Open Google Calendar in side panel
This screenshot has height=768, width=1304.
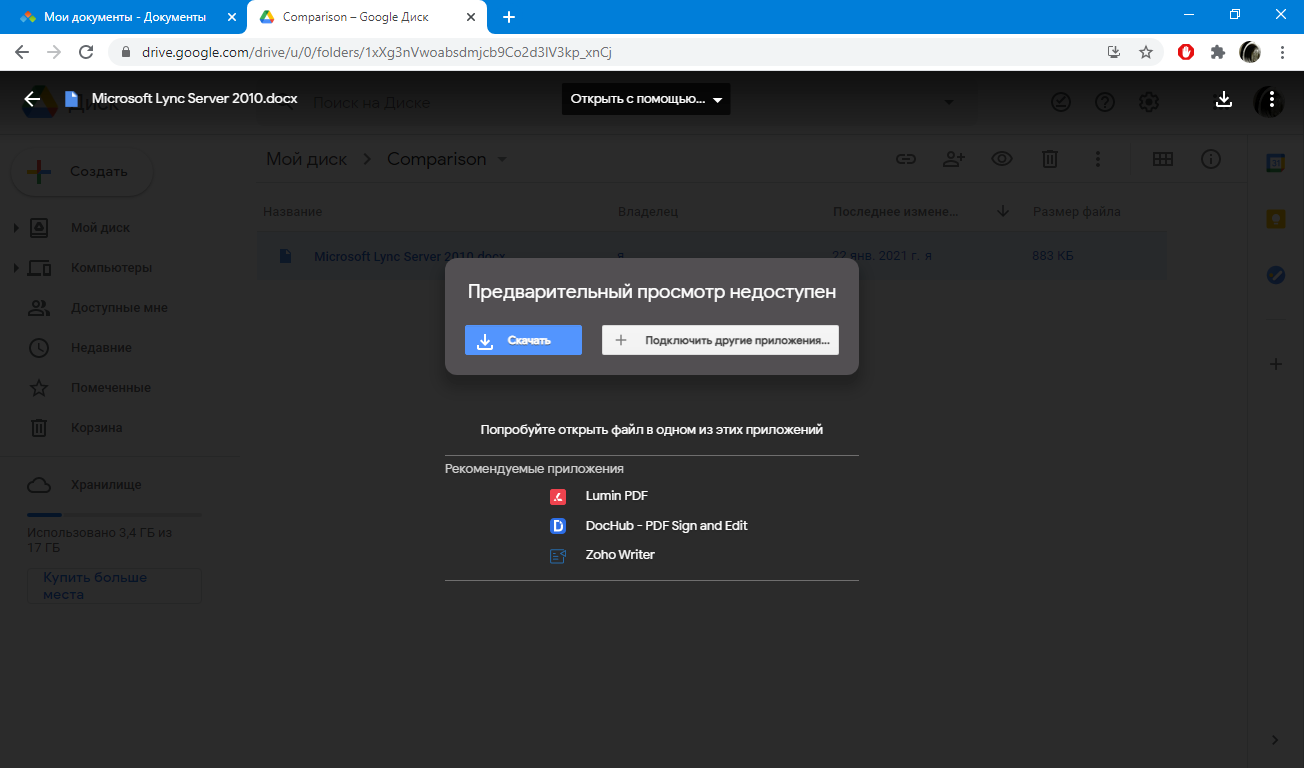[1275, 163]
